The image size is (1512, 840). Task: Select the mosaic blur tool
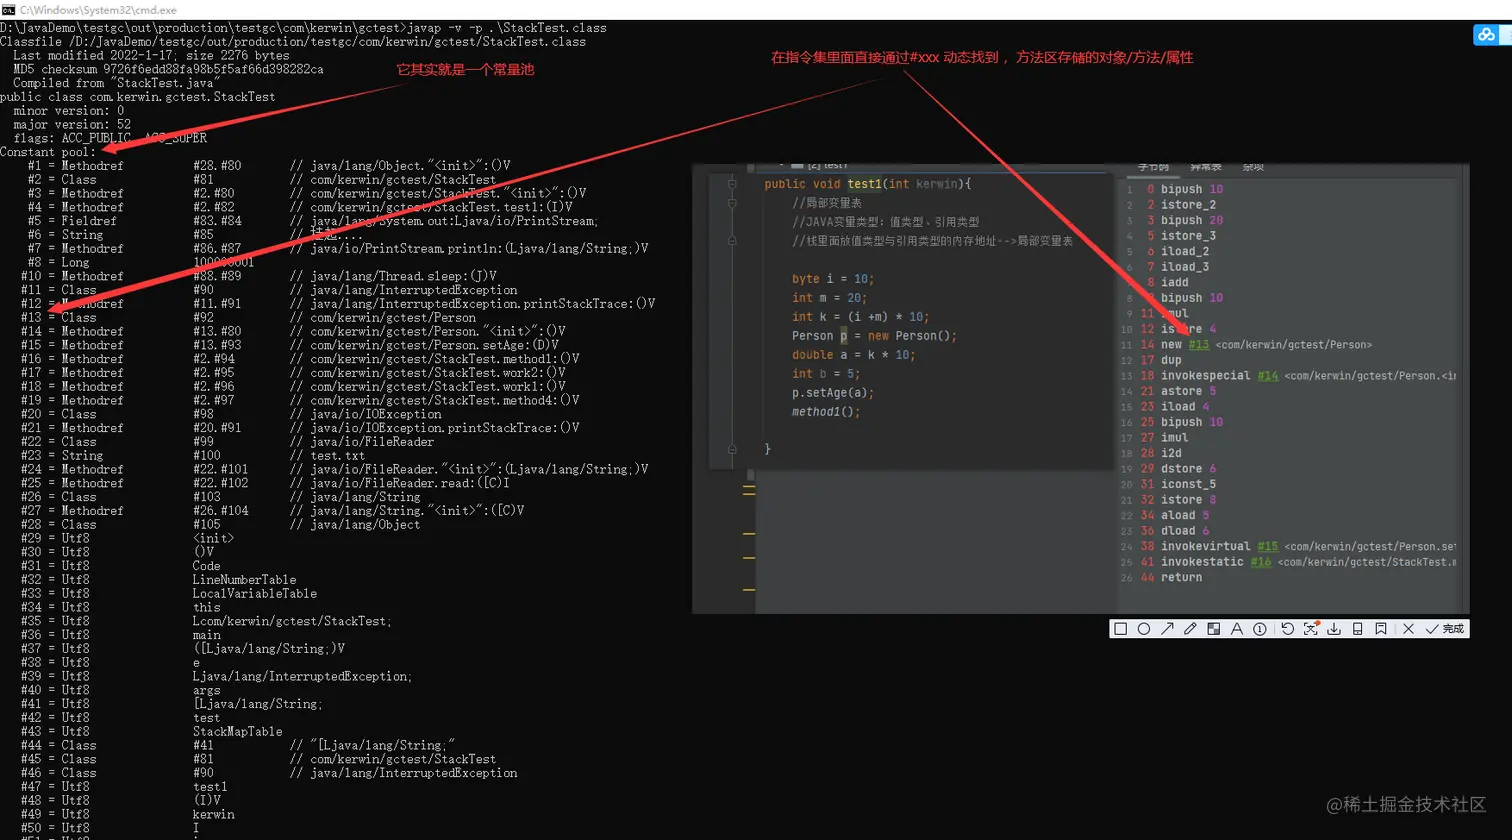1213,629
